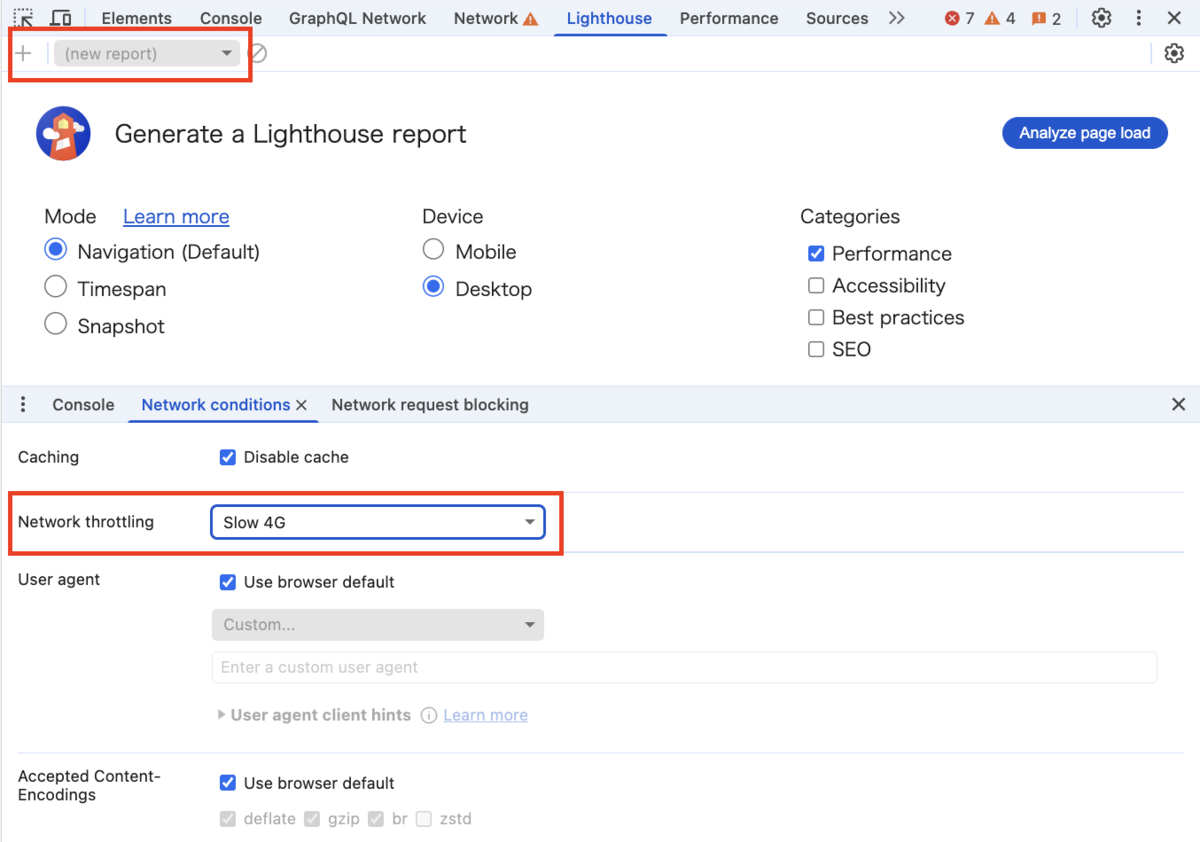Enable the SEO category

816,350
